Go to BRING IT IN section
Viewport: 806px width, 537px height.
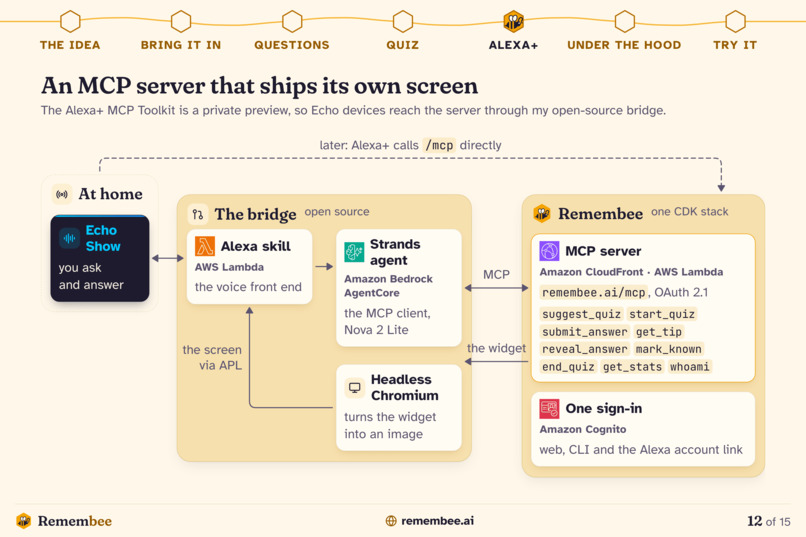click(181, 45)
